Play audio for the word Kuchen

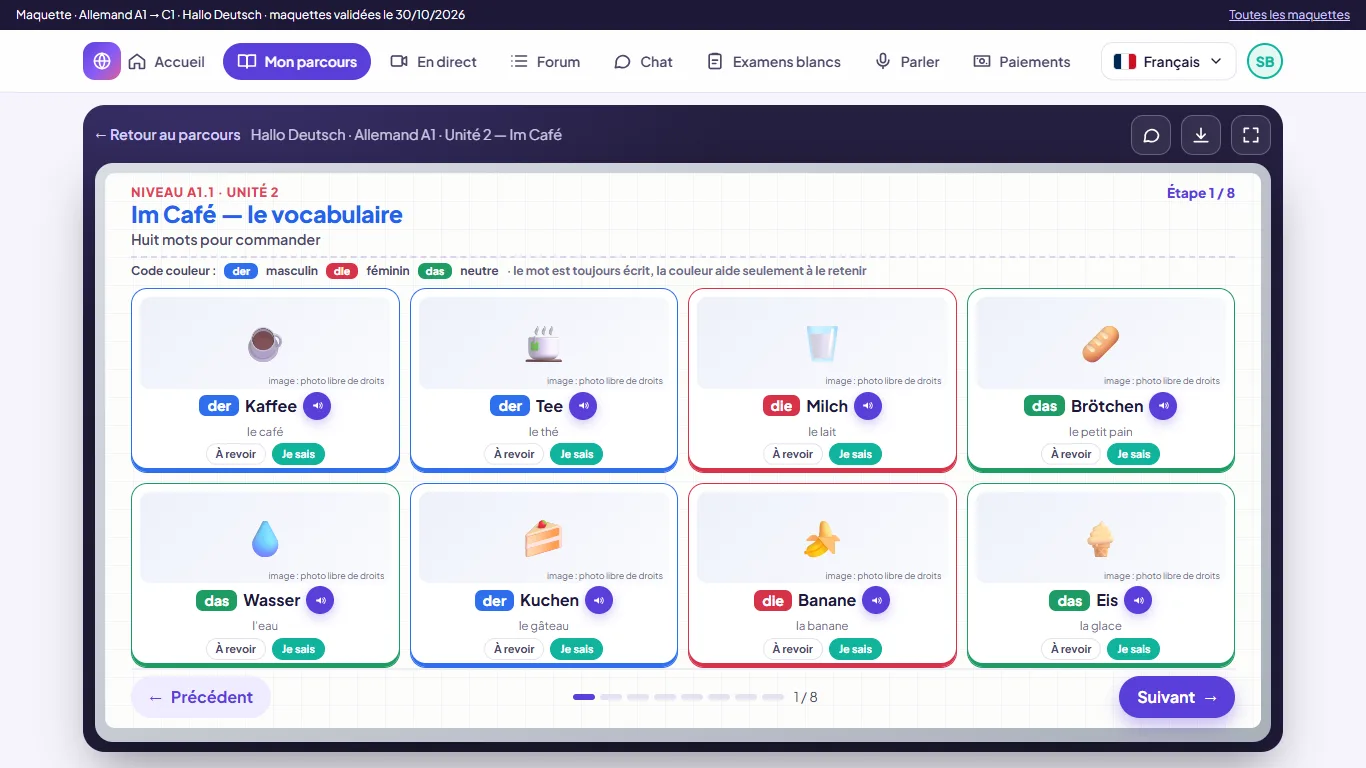point(599,600)
